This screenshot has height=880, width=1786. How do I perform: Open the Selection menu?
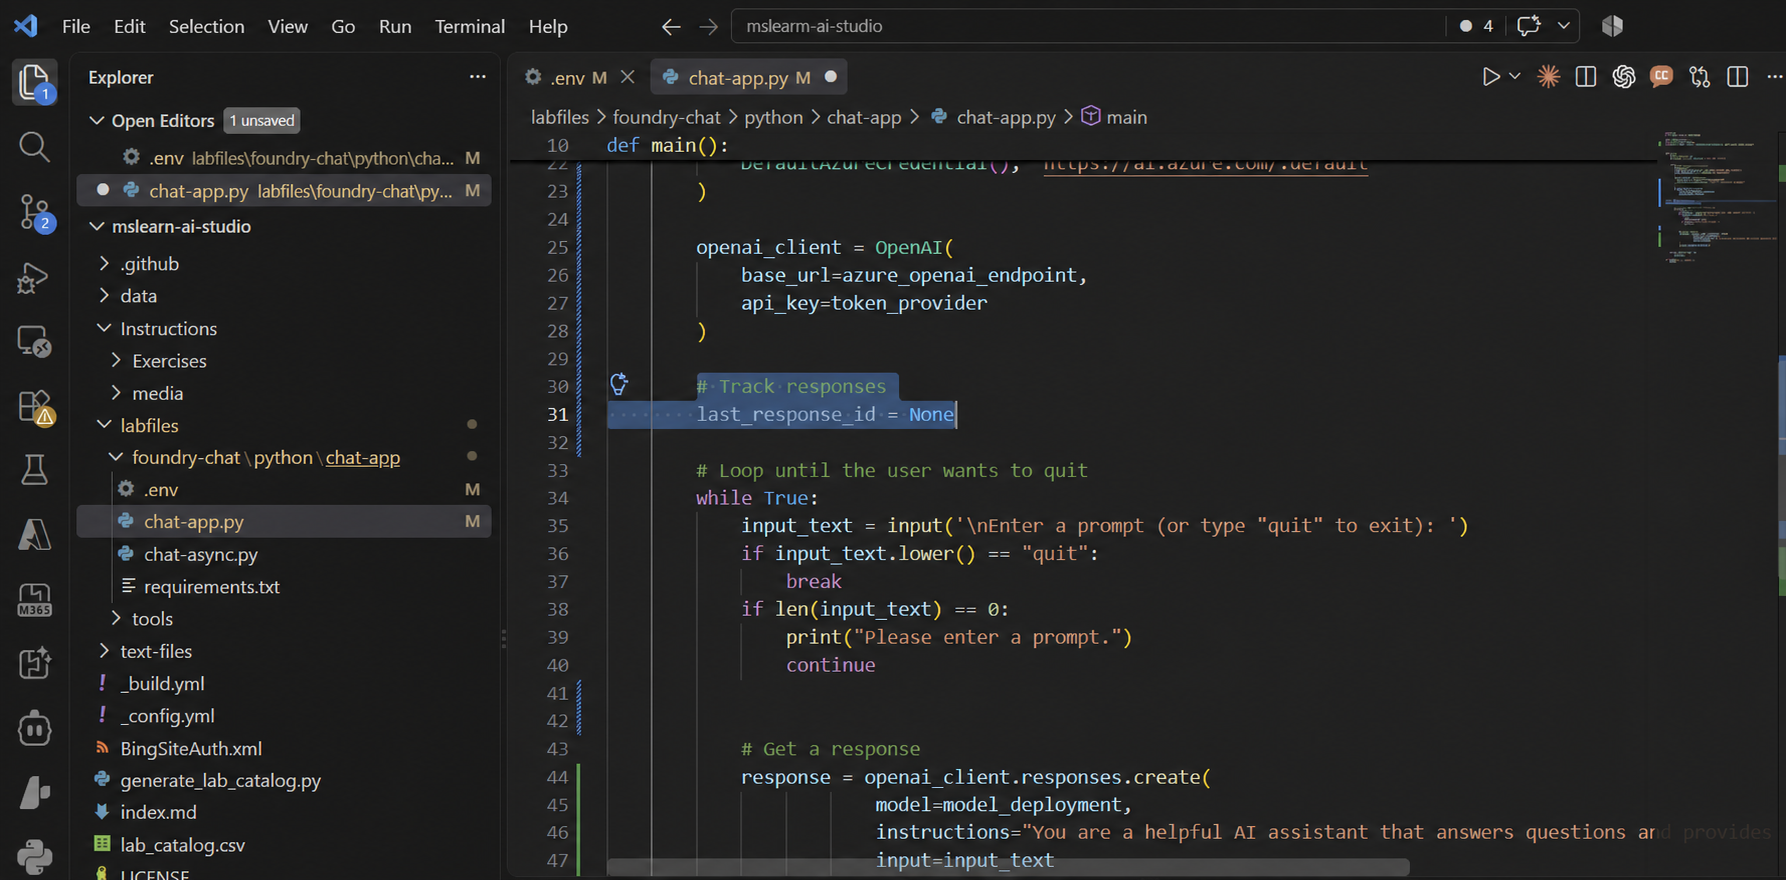tap(206, 27)
